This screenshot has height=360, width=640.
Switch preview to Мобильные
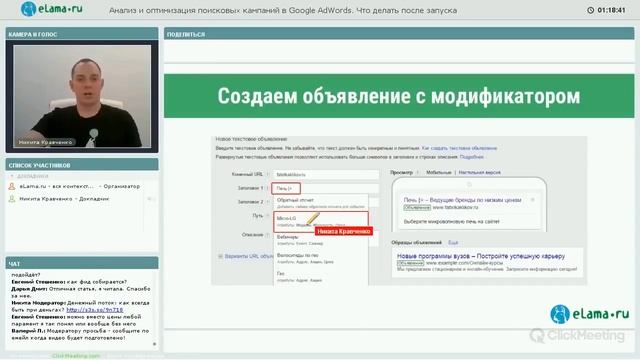(x=438, y=173)
